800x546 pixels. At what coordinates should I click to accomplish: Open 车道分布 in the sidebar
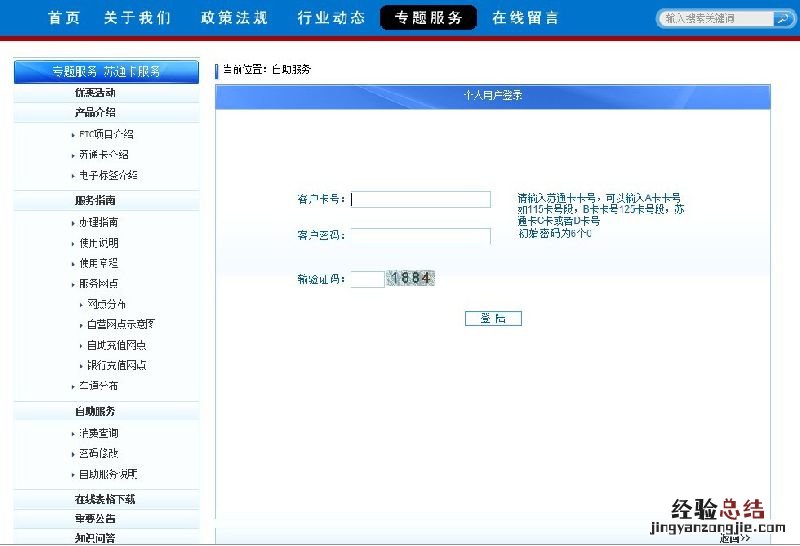(x=98, y=386)
